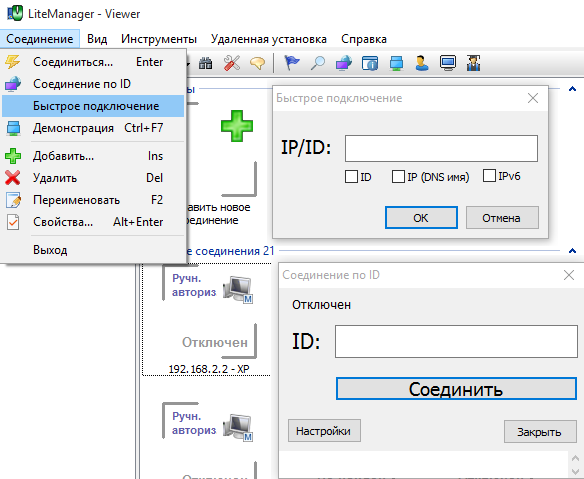Click the Соединить button
The width and height of the screenshot is (584, 479).
[456, 389]
